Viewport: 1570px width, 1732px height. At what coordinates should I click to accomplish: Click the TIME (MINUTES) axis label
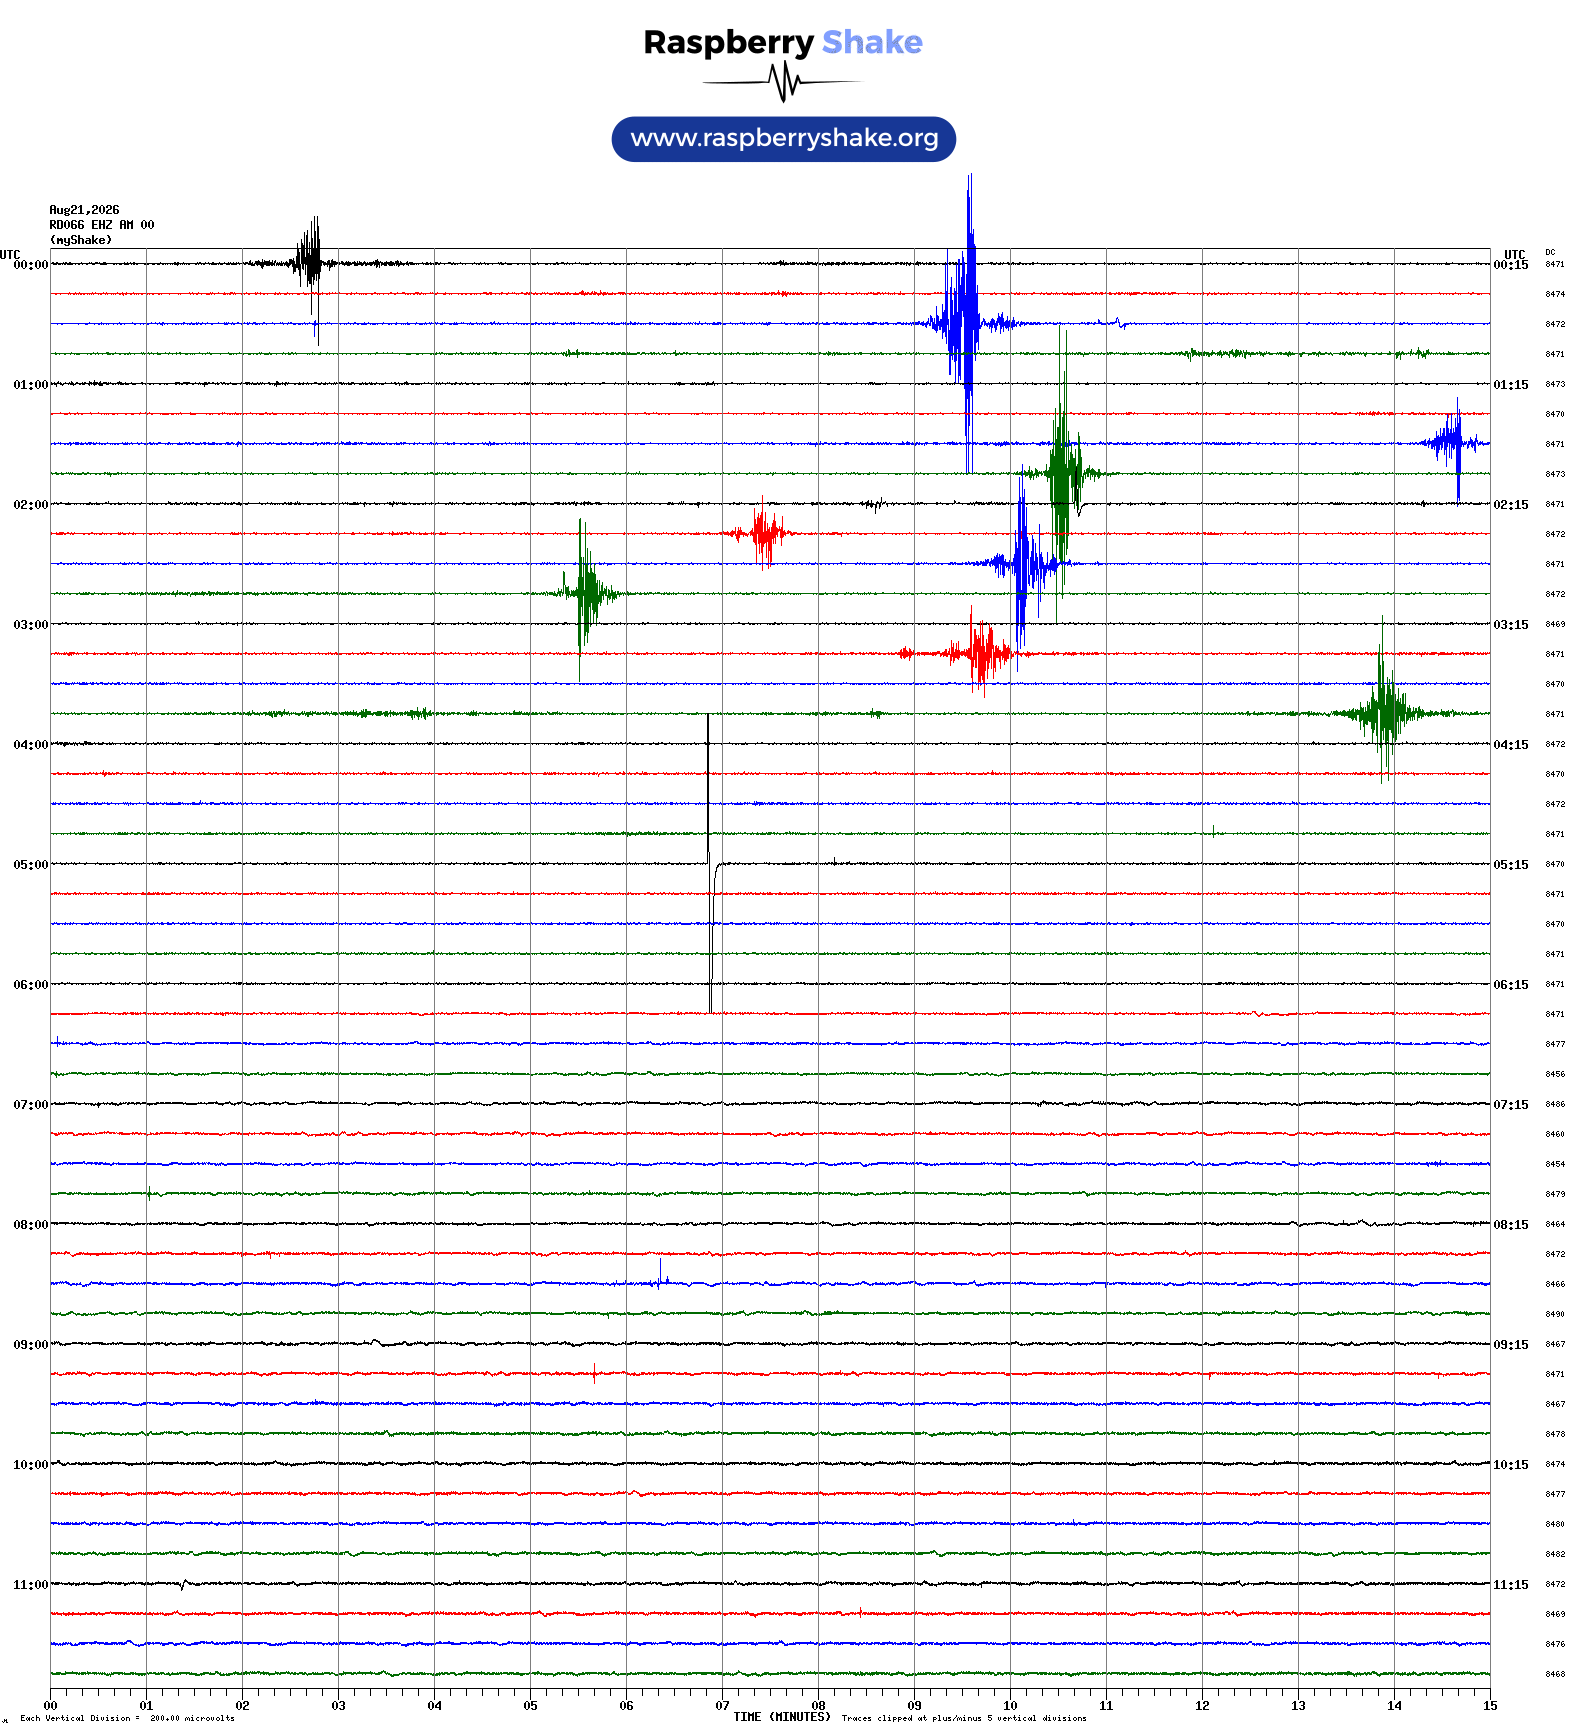[782, 1716]
